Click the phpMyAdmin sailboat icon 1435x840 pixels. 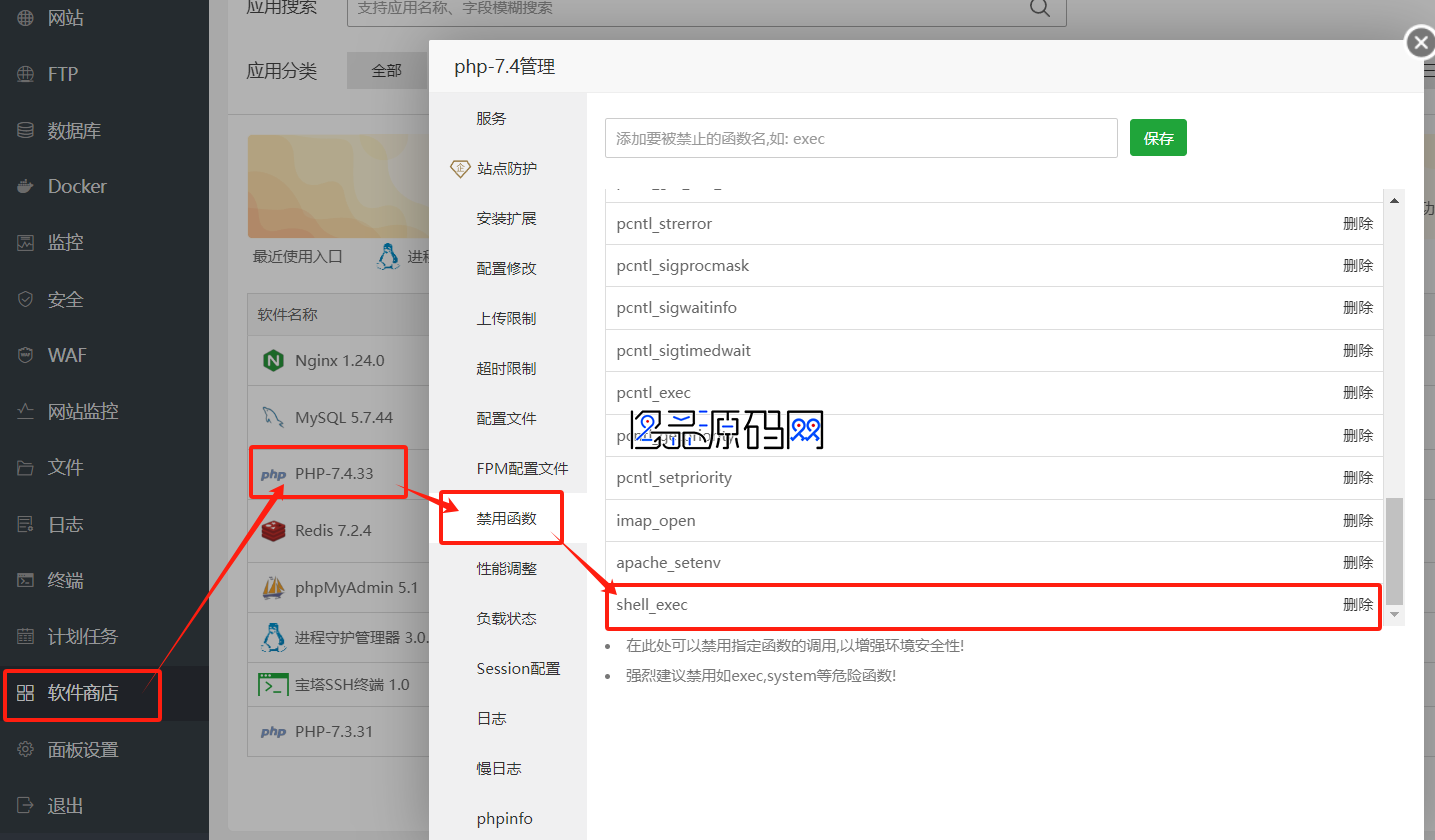click(273, 588)
